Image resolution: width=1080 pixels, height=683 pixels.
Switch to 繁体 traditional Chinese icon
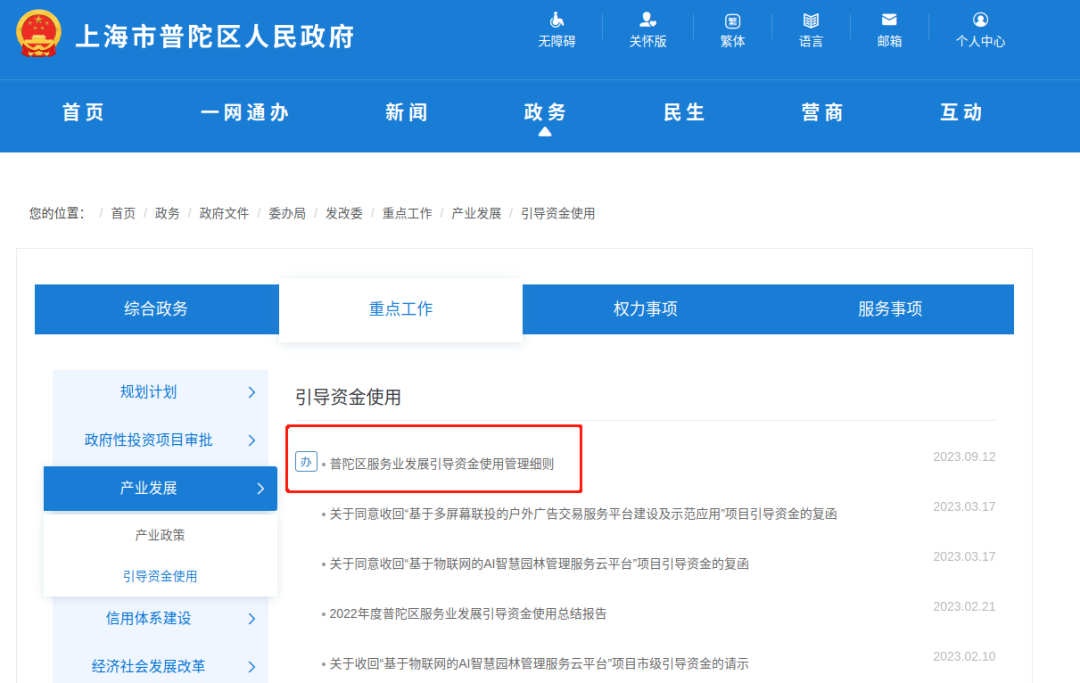(x=732, y=20)
